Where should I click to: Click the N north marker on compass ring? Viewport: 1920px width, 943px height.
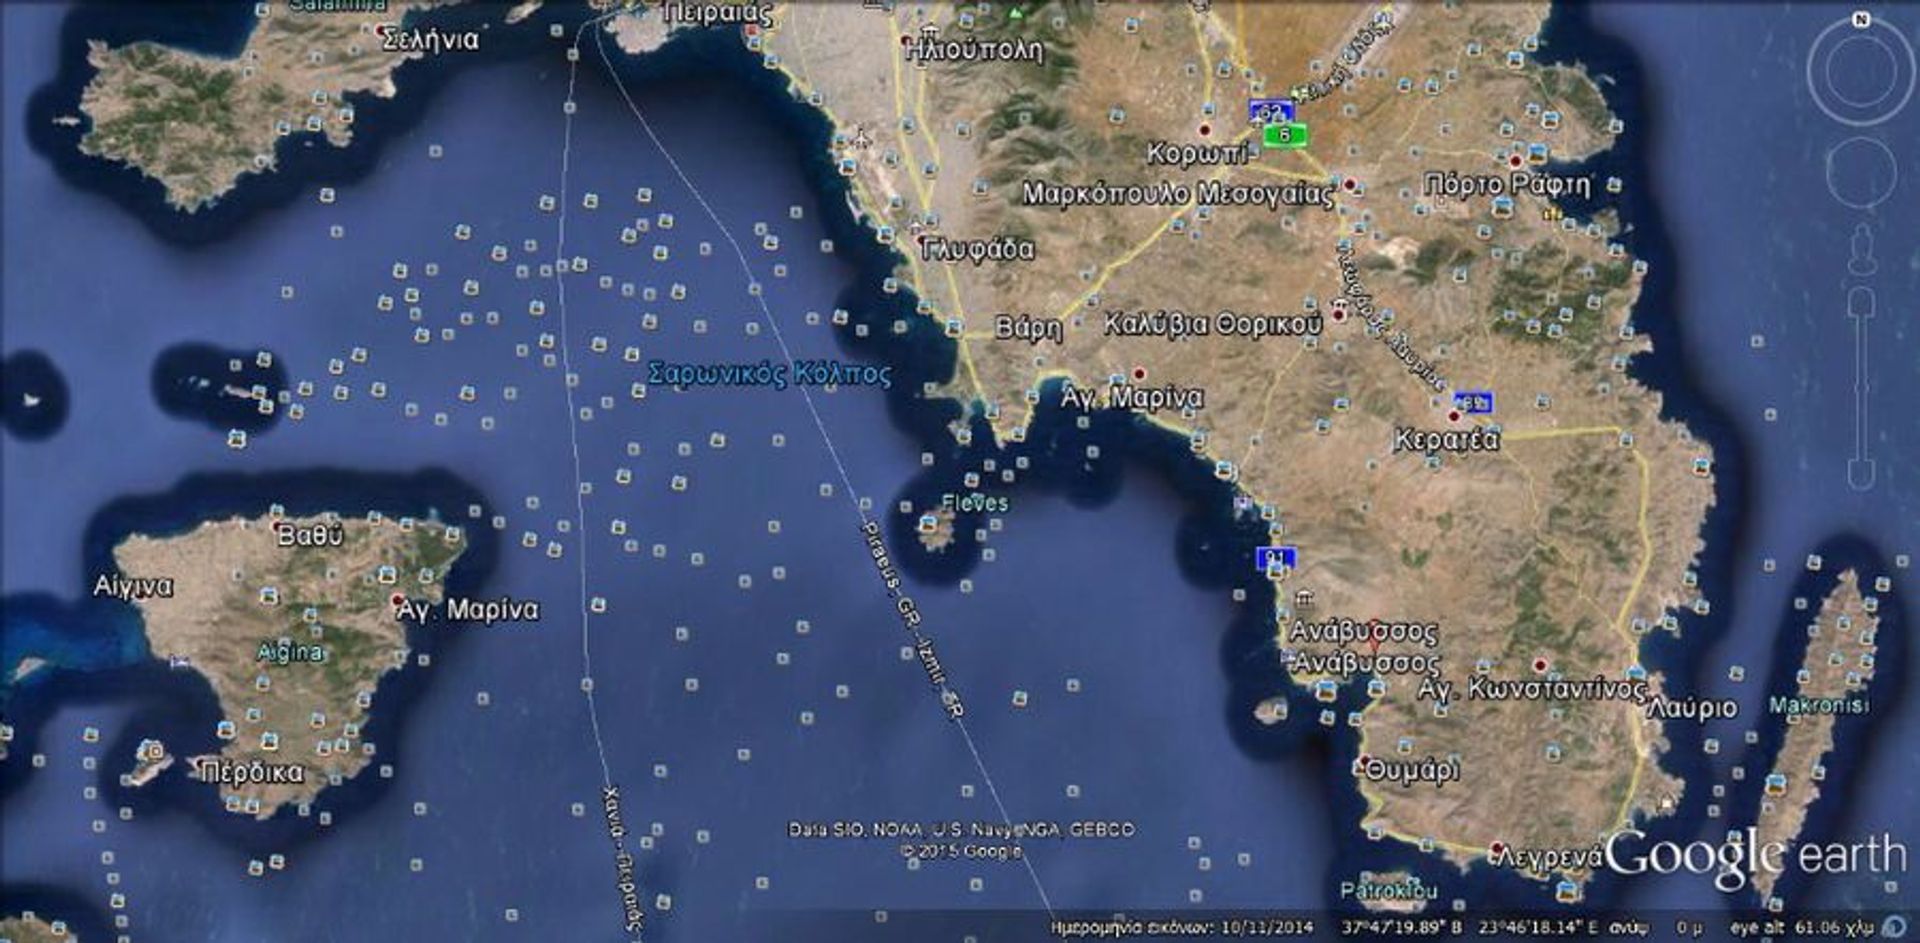pyautogui.click(x=1861, y=19)
